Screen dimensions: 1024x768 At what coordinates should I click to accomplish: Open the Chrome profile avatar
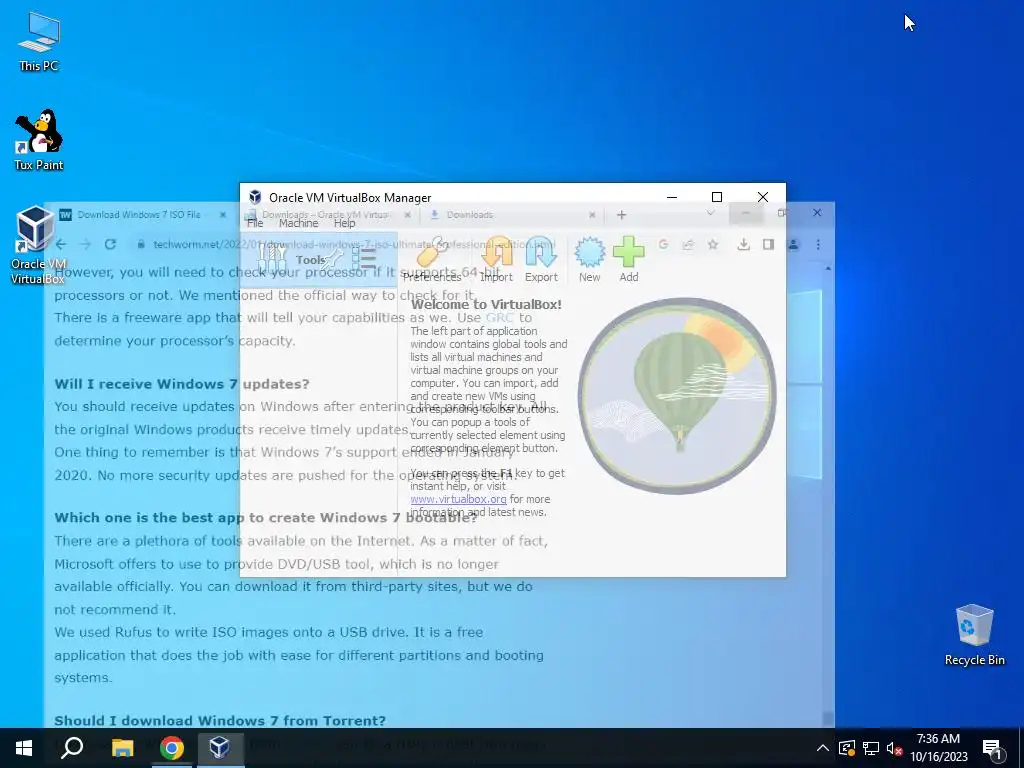coord(793,244)
